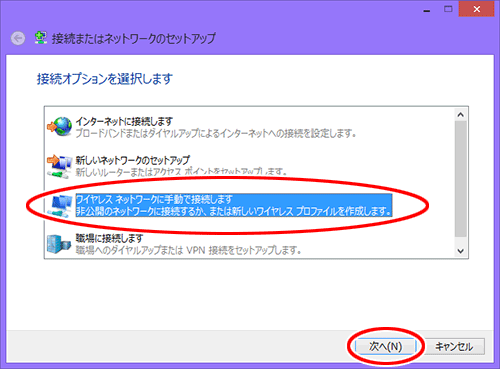Select the workplace connection building icon
This screenshot has width=500, height=369.
[x=59, y=244]
